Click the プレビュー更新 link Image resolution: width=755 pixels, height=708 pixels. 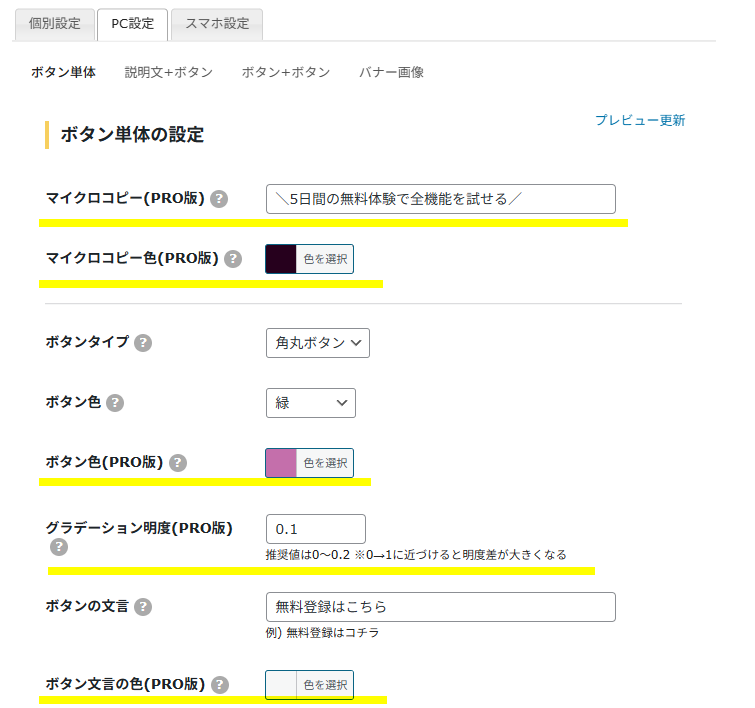click(640, 120)
